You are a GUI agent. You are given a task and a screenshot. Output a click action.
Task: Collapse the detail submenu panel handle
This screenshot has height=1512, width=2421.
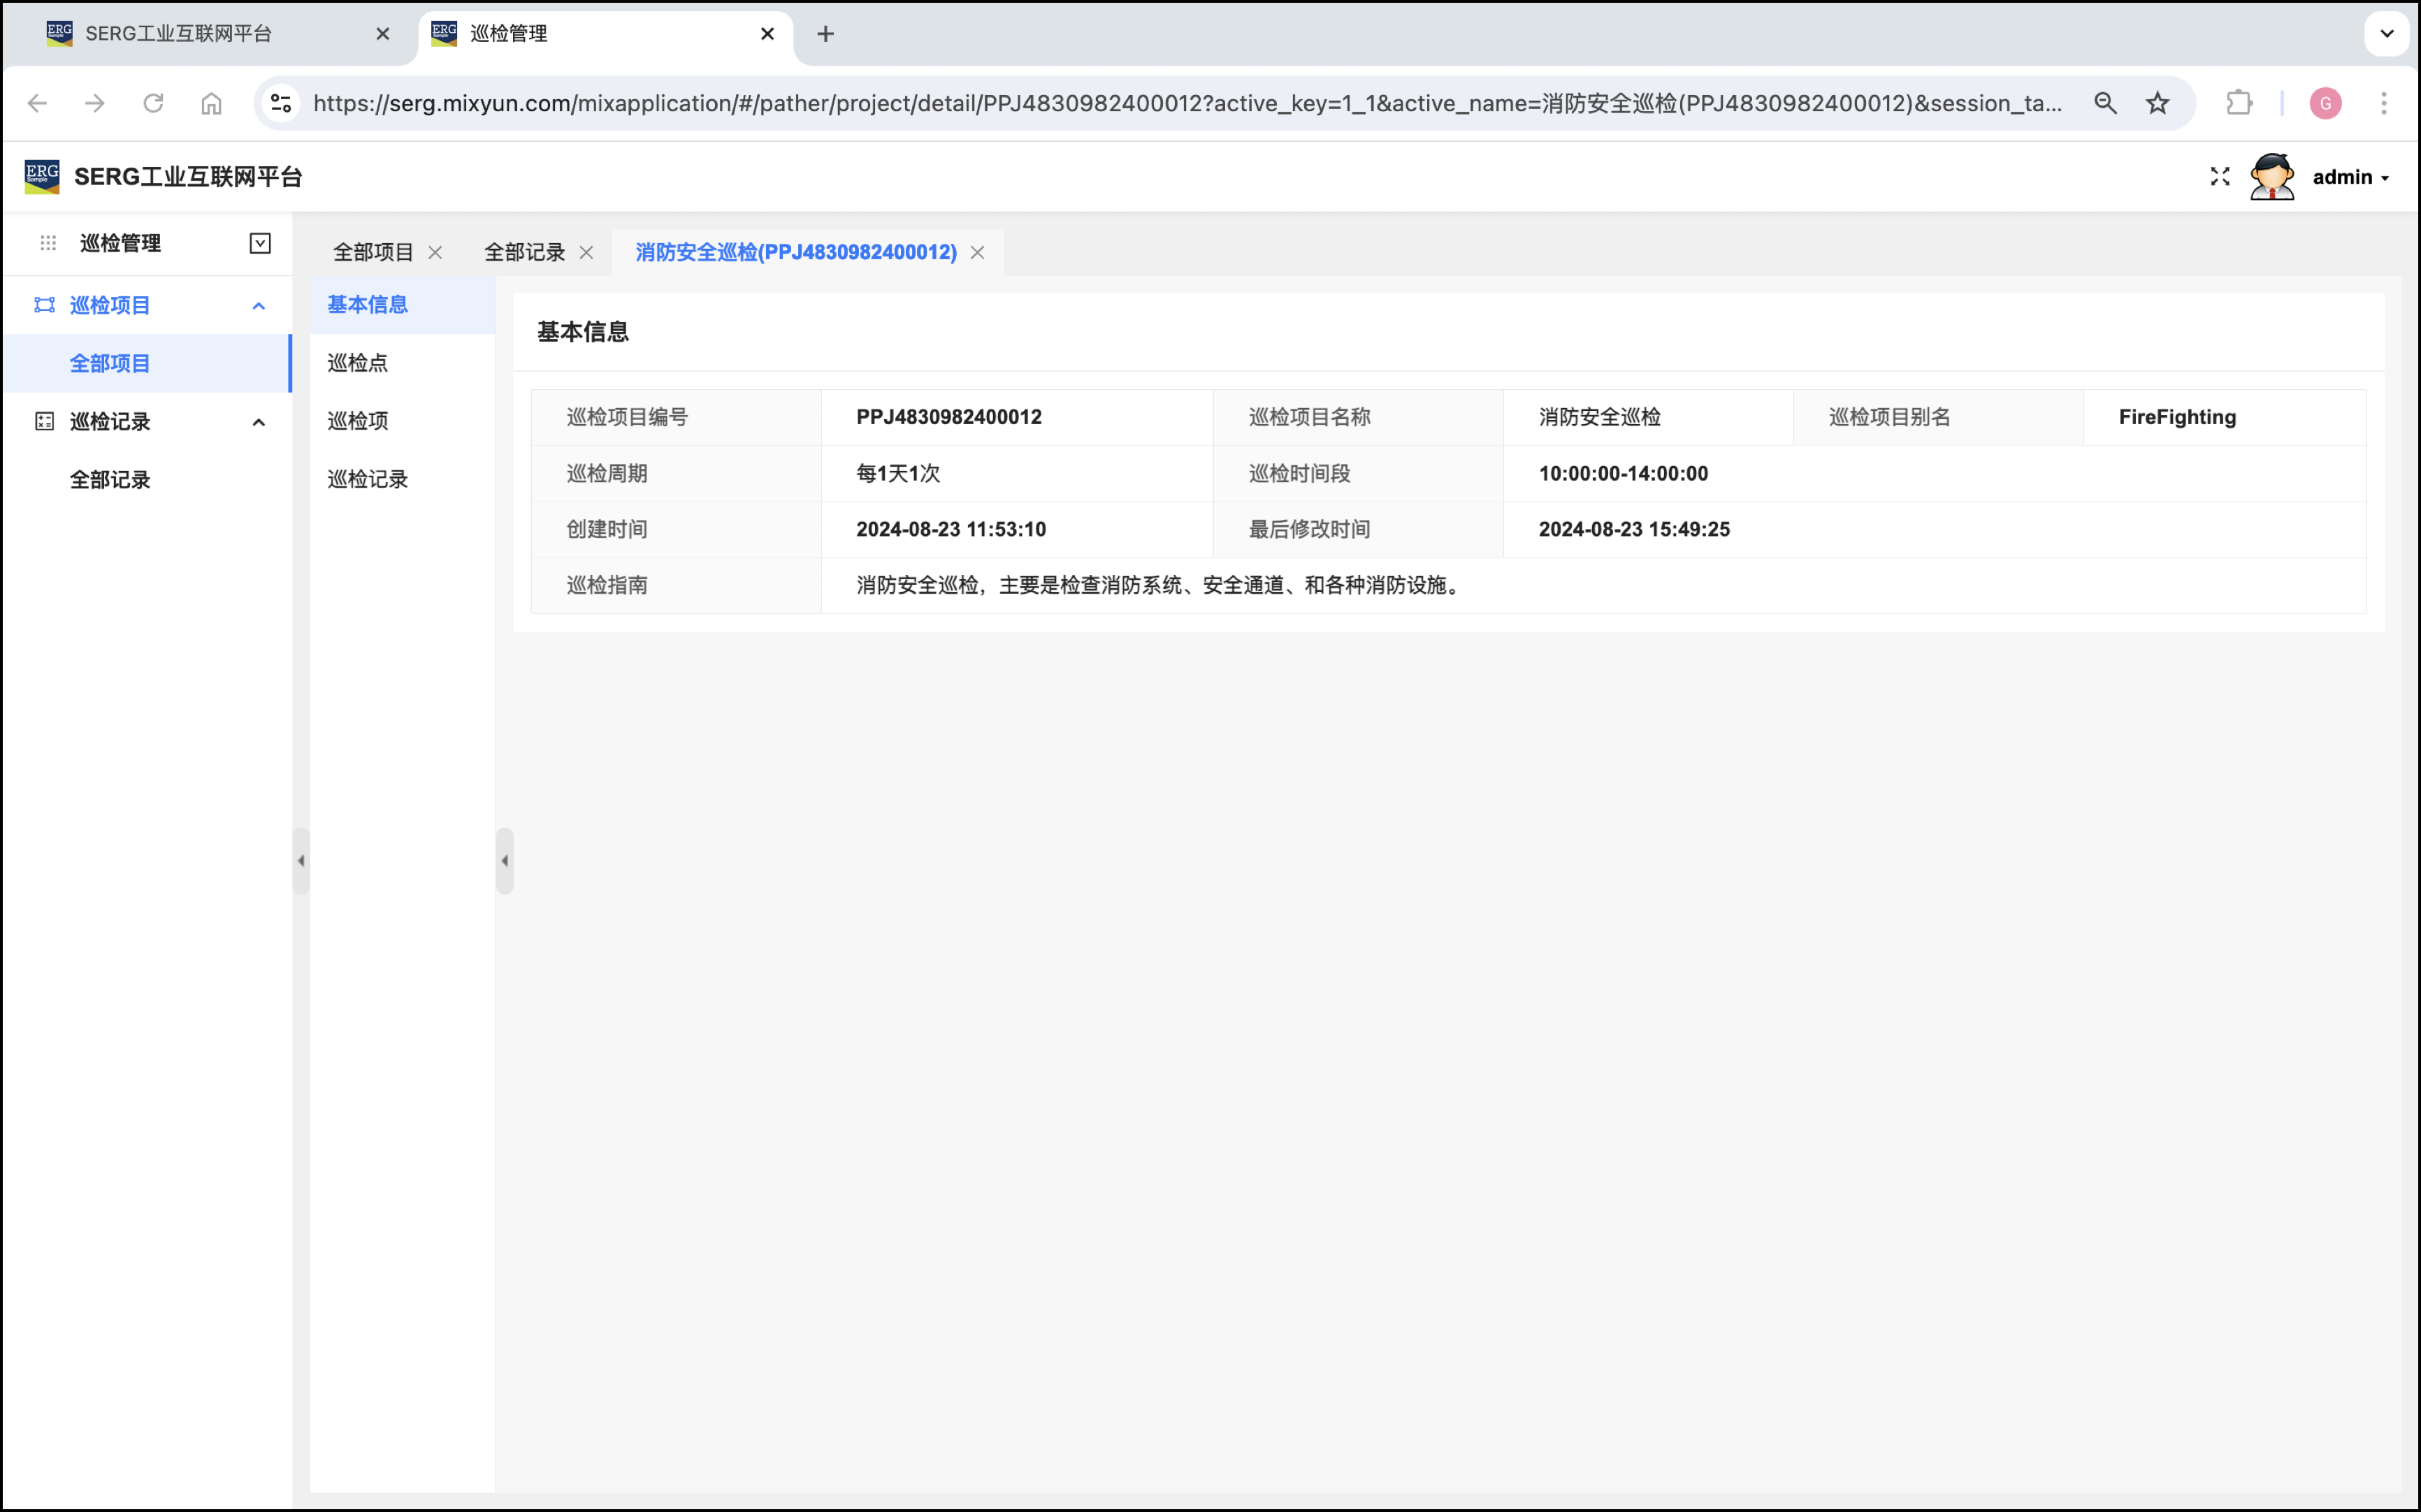(x=505, y=860)
